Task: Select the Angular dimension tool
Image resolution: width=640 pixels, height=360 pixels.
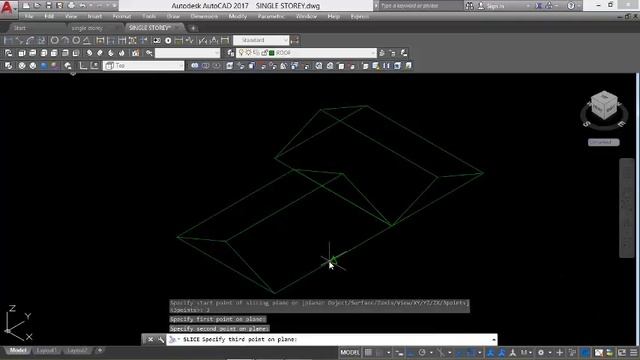Action: pos(87,40)
